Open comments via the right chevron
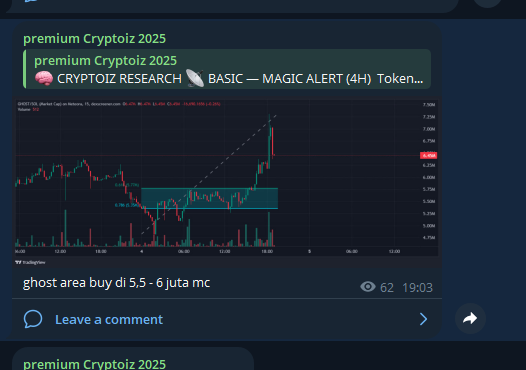The image size is (526, 370). [x=423, y=319]
